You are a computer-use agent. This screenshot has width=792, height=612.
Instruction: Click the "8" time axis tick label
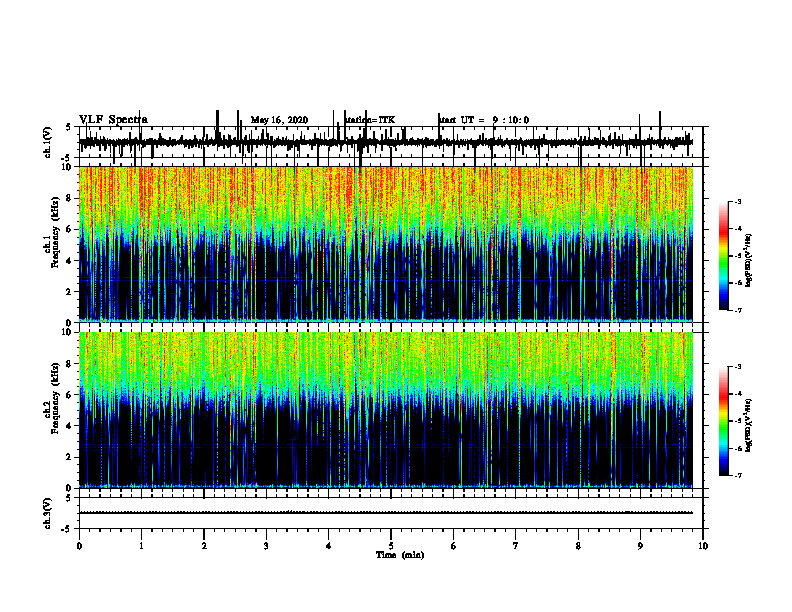[x=578, y=546]
